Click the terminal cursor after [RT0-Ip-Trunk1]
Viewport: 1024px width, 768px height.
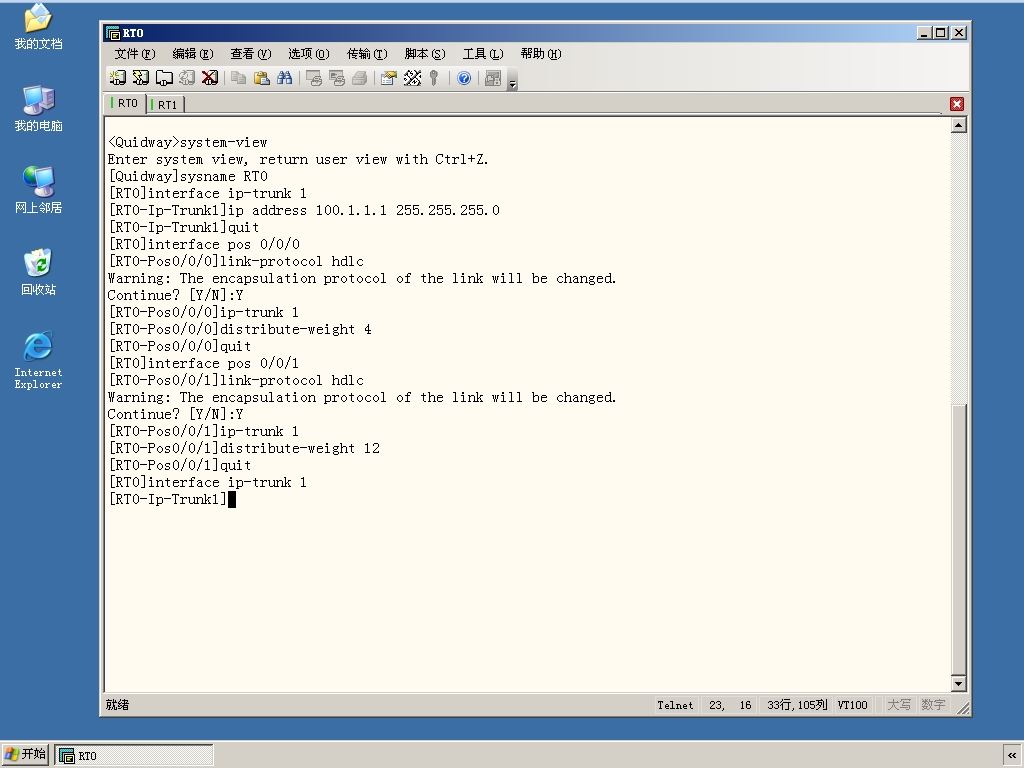pyautogui.click(x=231, y=500)
